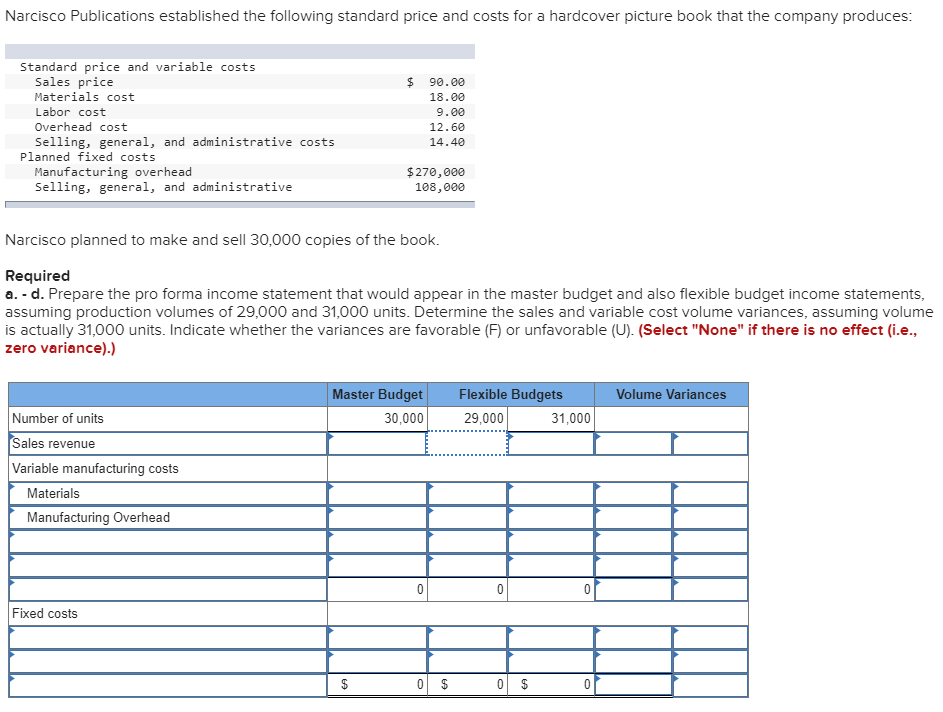Image resolution: width=943 pixels, height=712 pixels.
Task: Select the Materials Master Budget input cell
Action: click(x=377, y=493)
